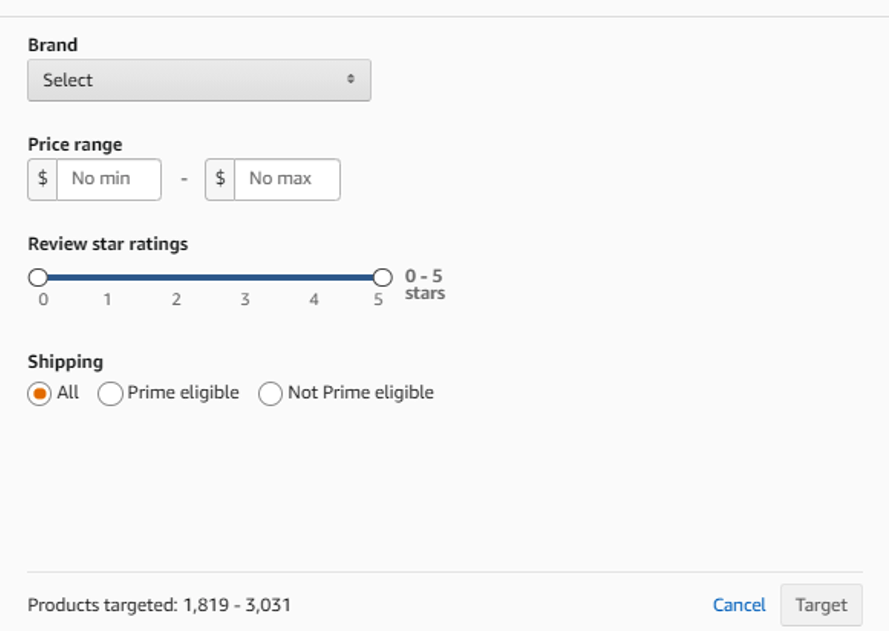Screen dimensions: 890x631
Task: Click into the No min price field
Action: [110, 179]
